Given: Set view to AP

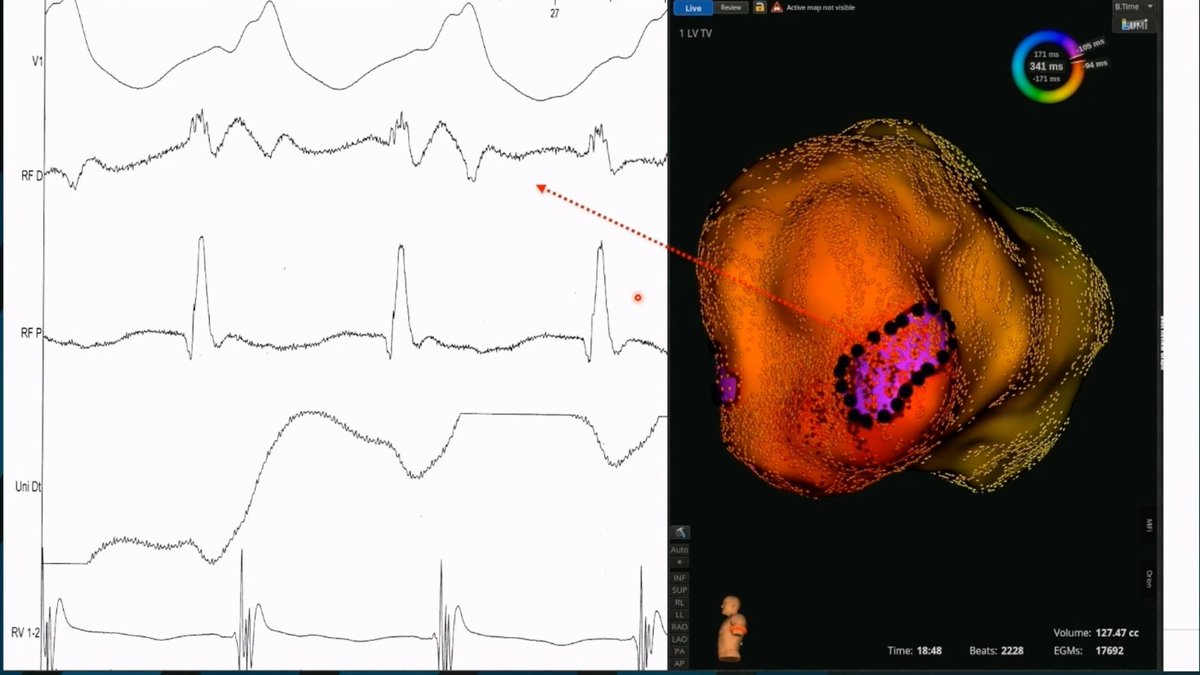Looking at the screenshot, I should pyautogui.click(x=680, y=663).
